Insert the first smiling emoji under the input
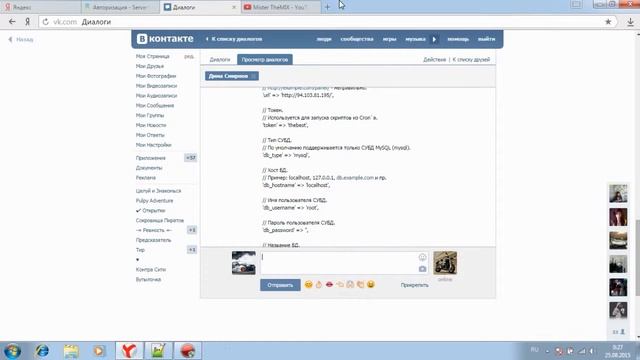The image size is (640, 360). tap(309, 284)
